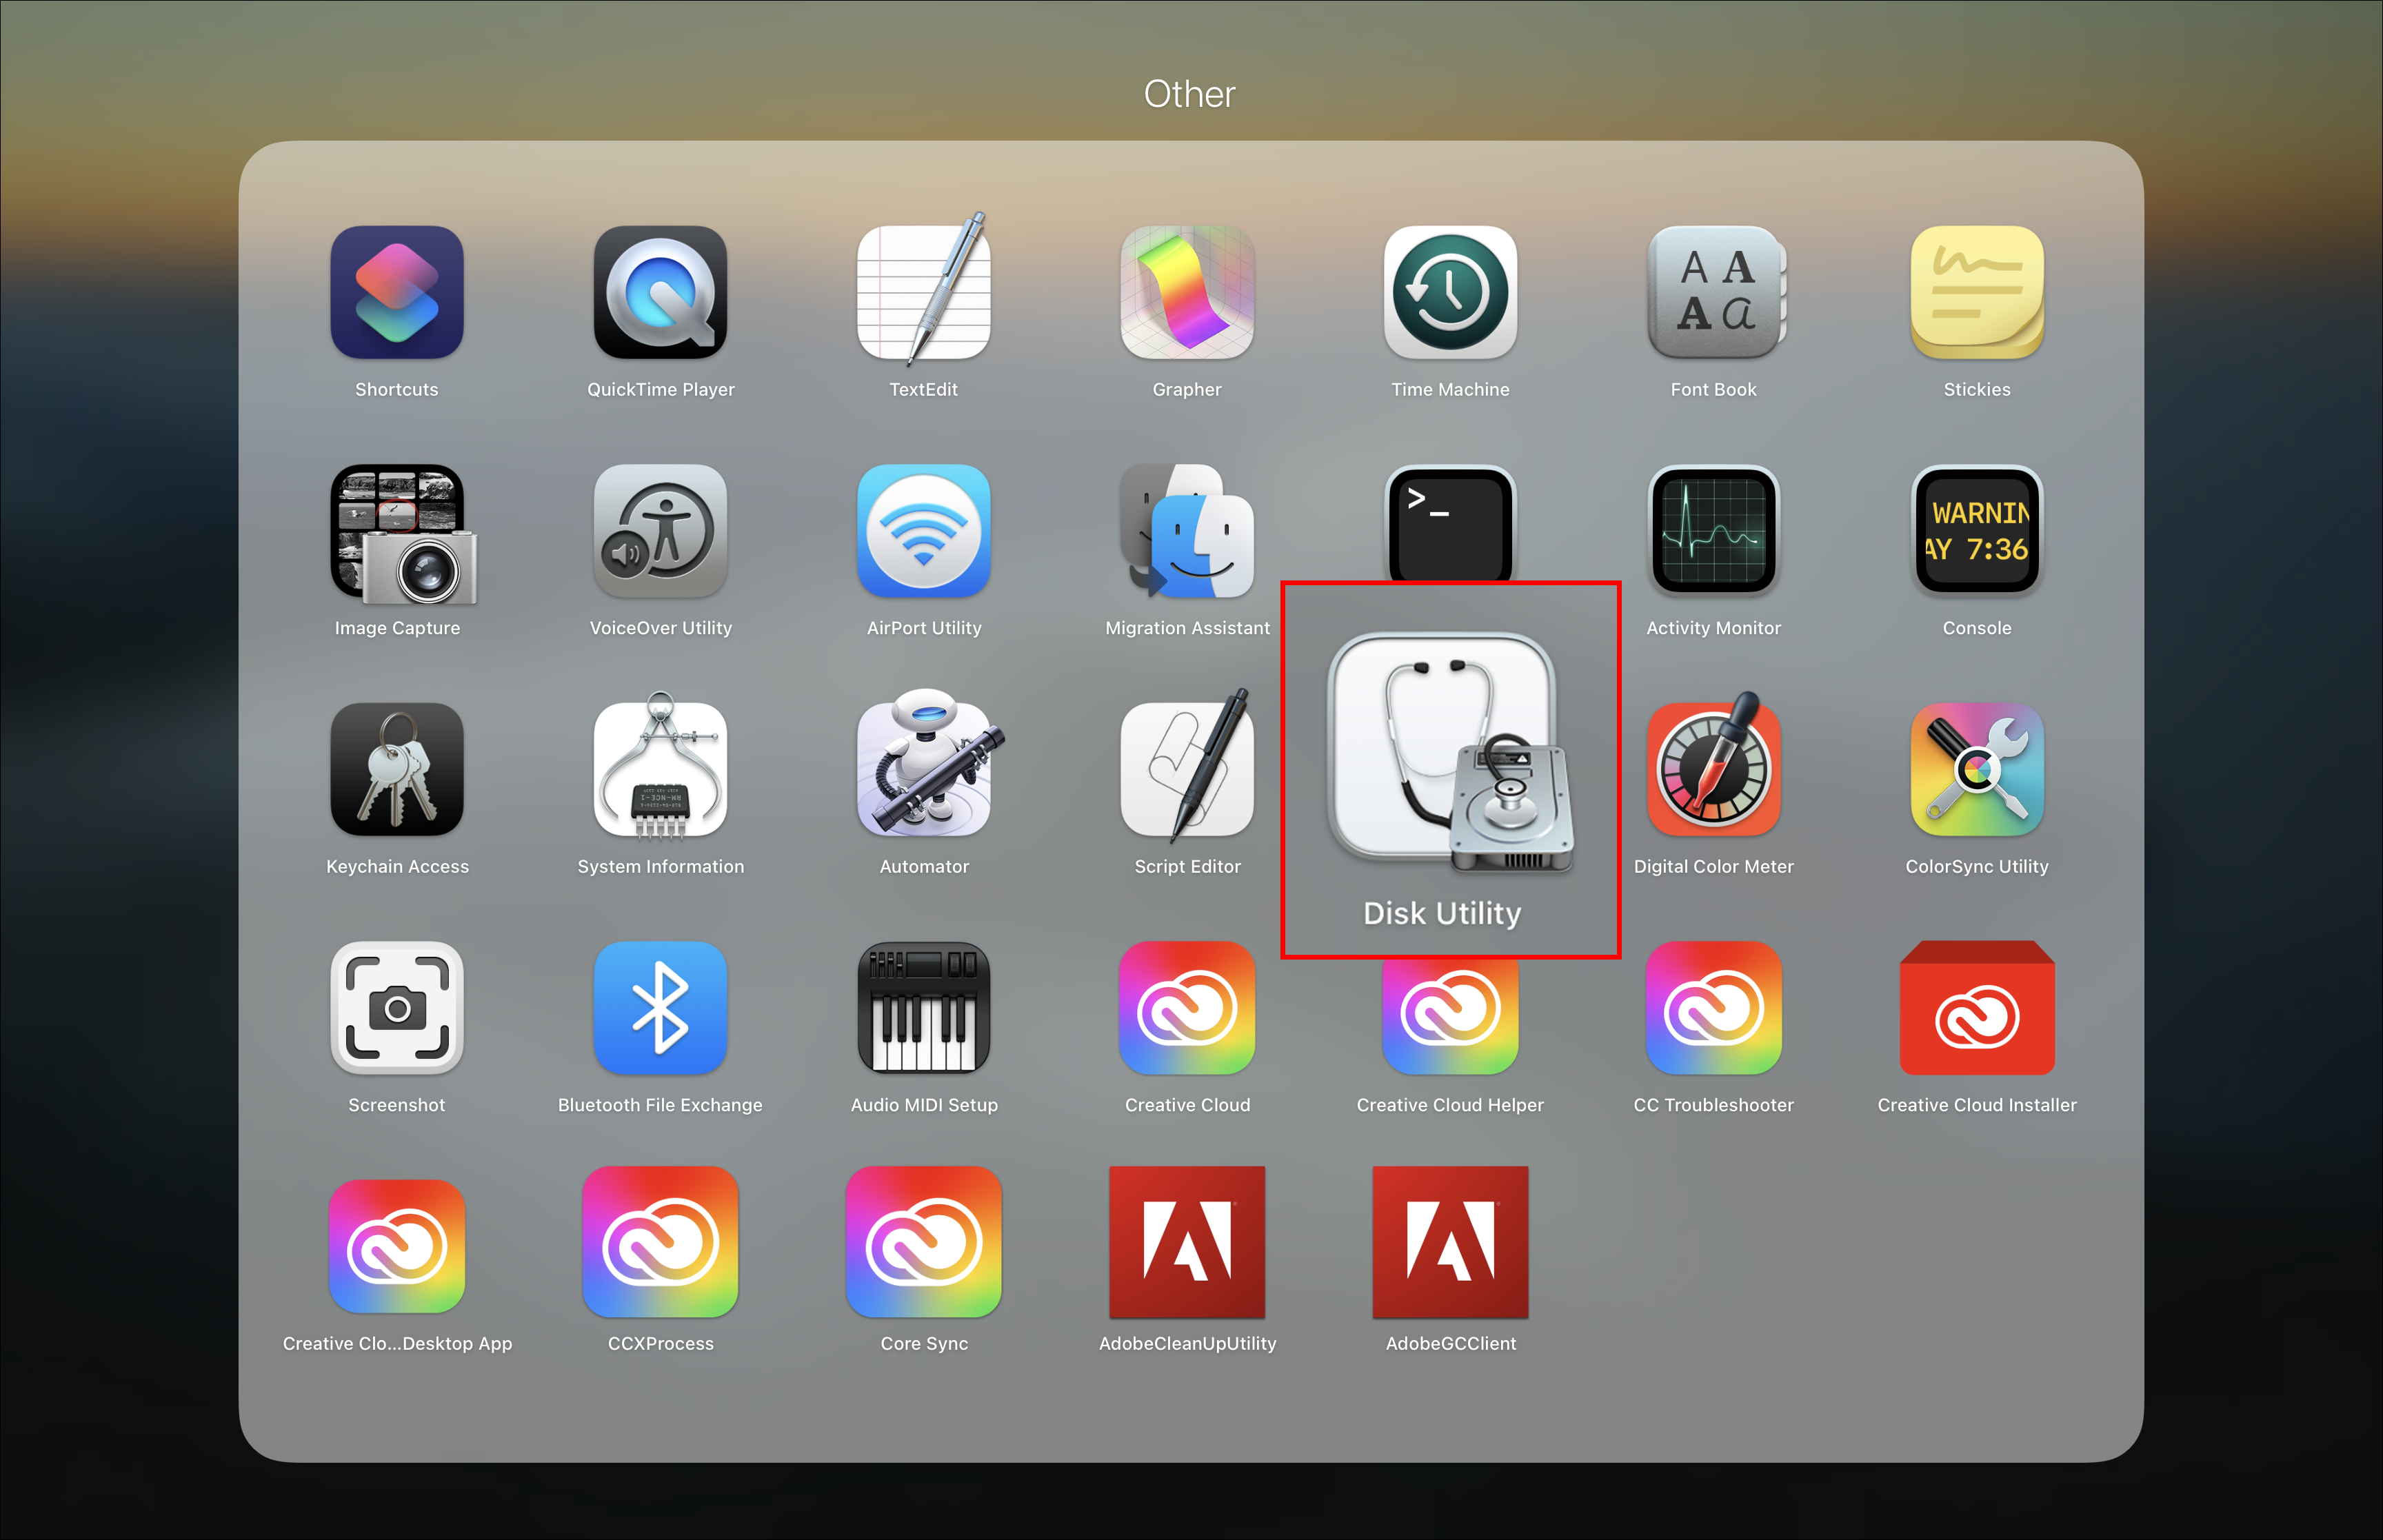Launch the Console app
Image resolution: width=2383 pixels, height=1540 pixels.
click(x=1976, y=531)
